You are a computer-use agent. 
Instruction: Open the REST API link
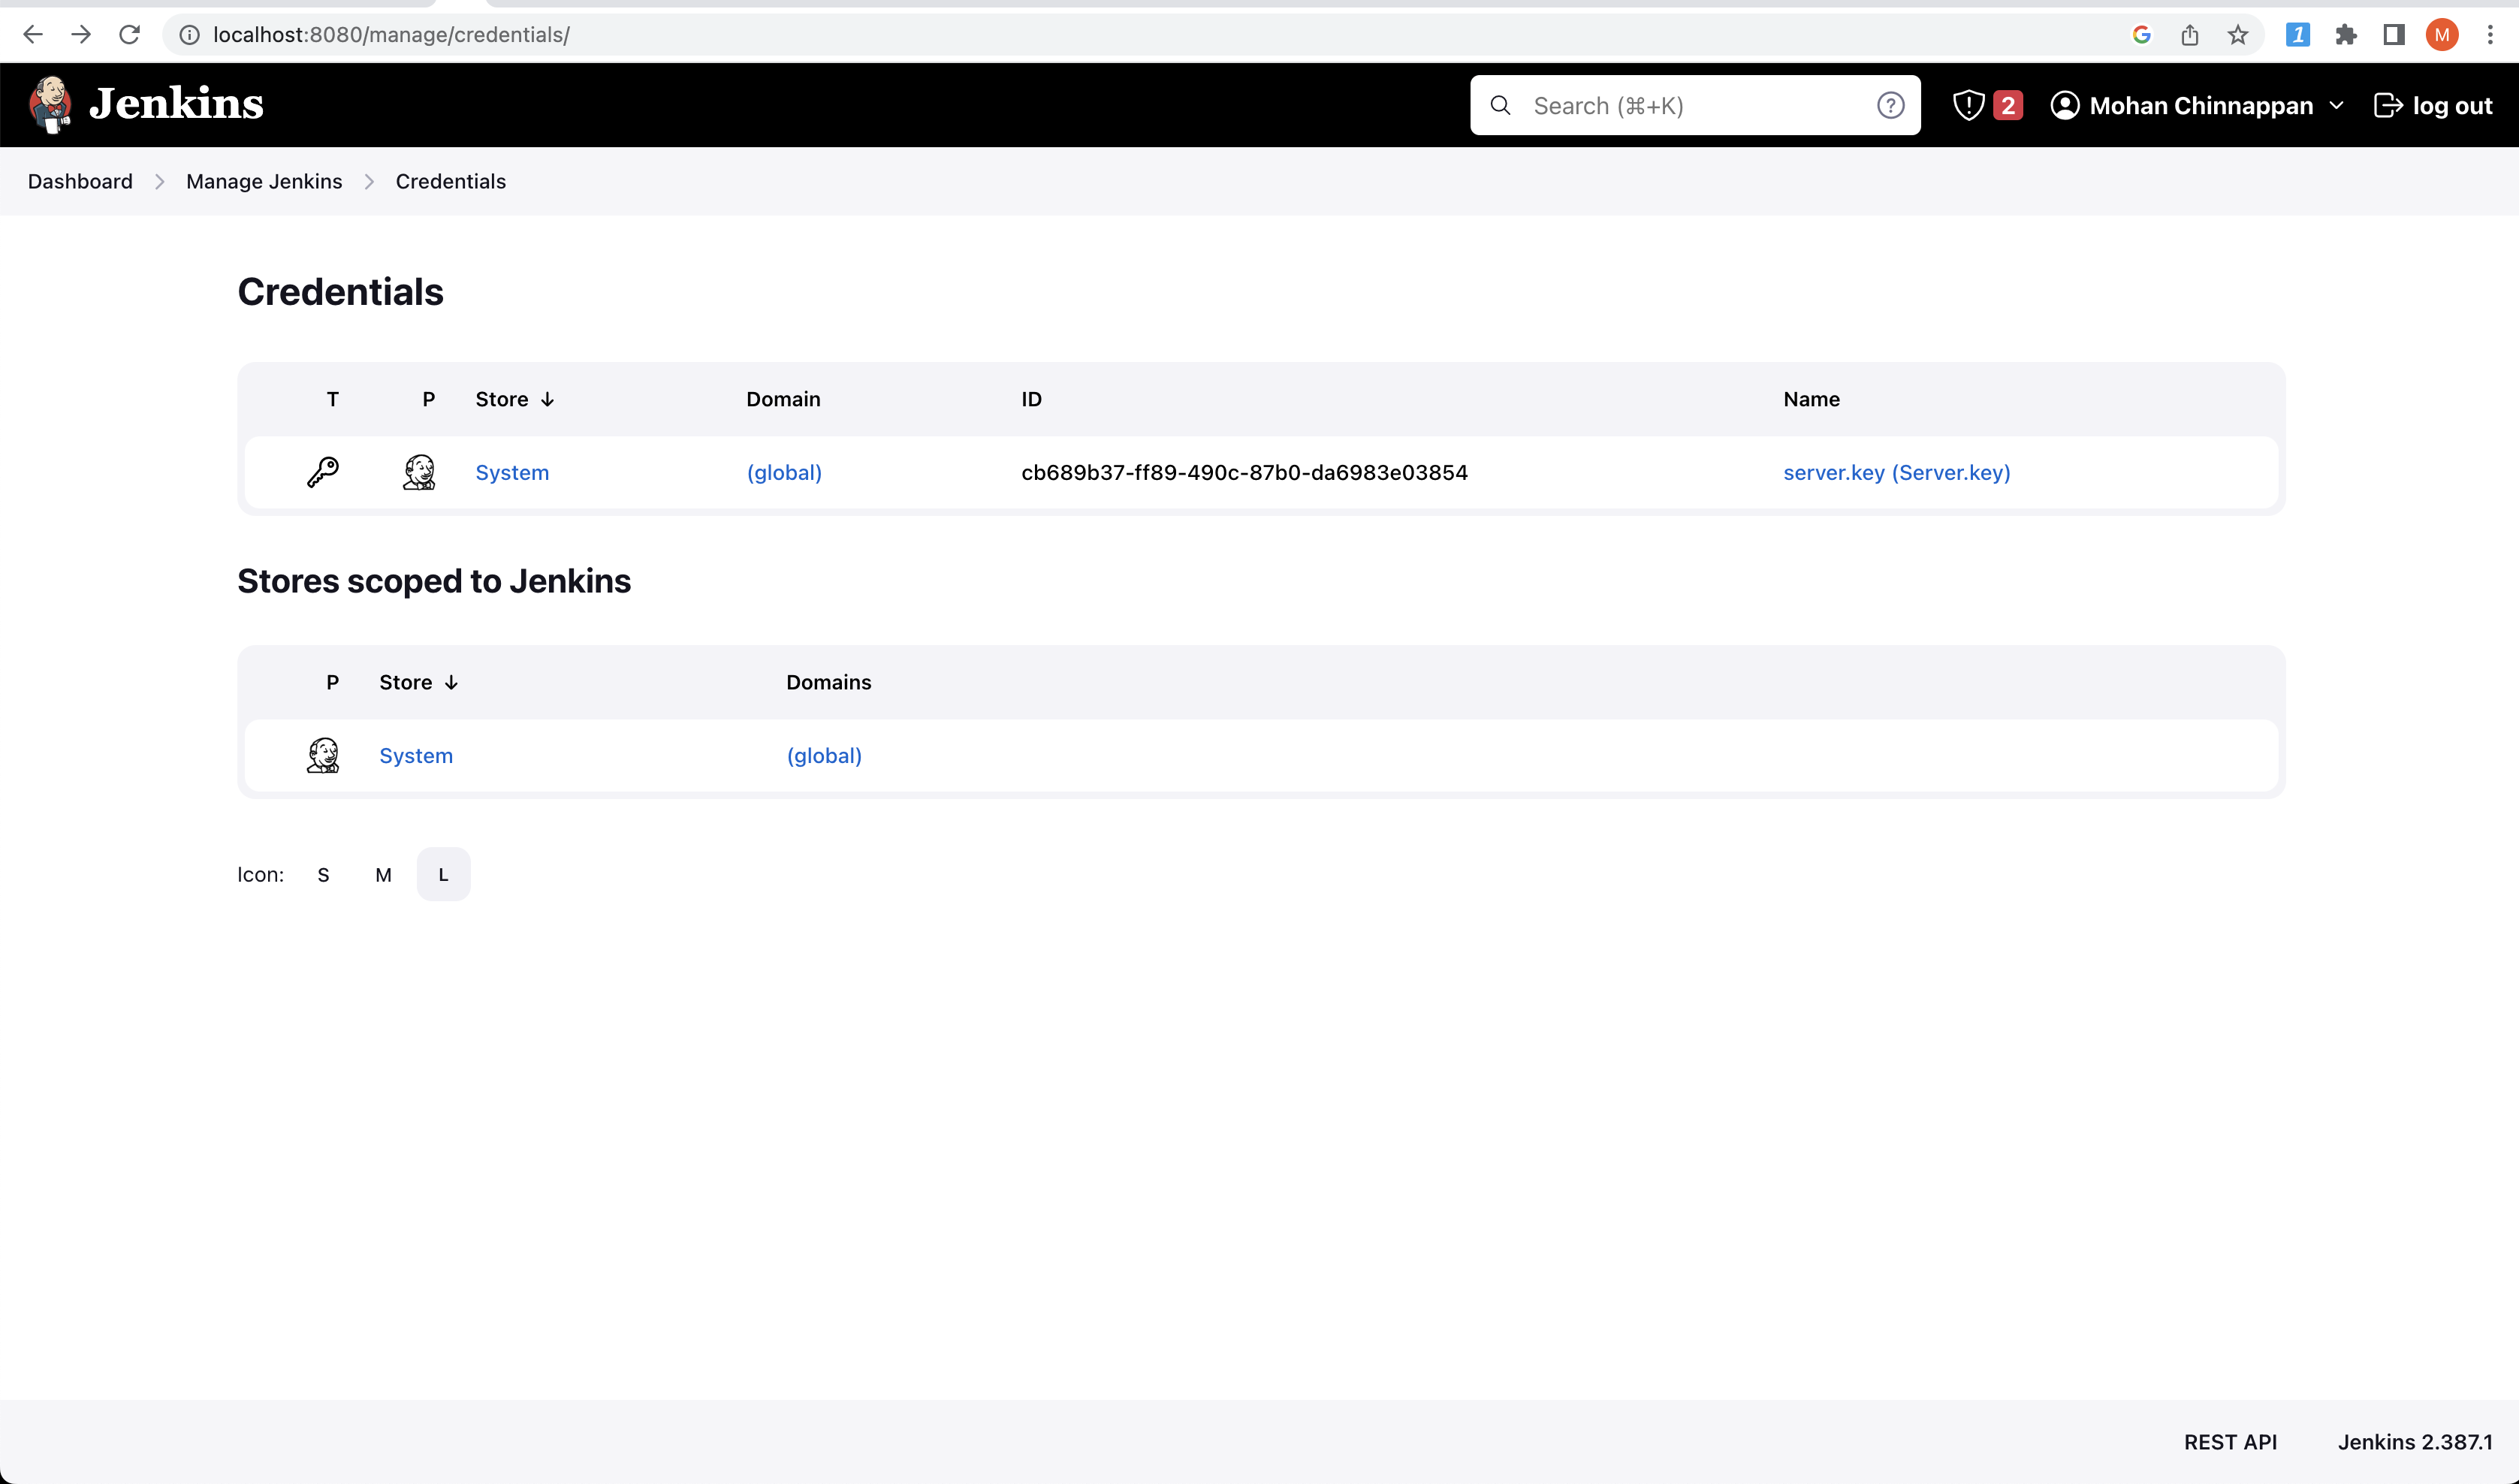[x=2229, y=1441]
